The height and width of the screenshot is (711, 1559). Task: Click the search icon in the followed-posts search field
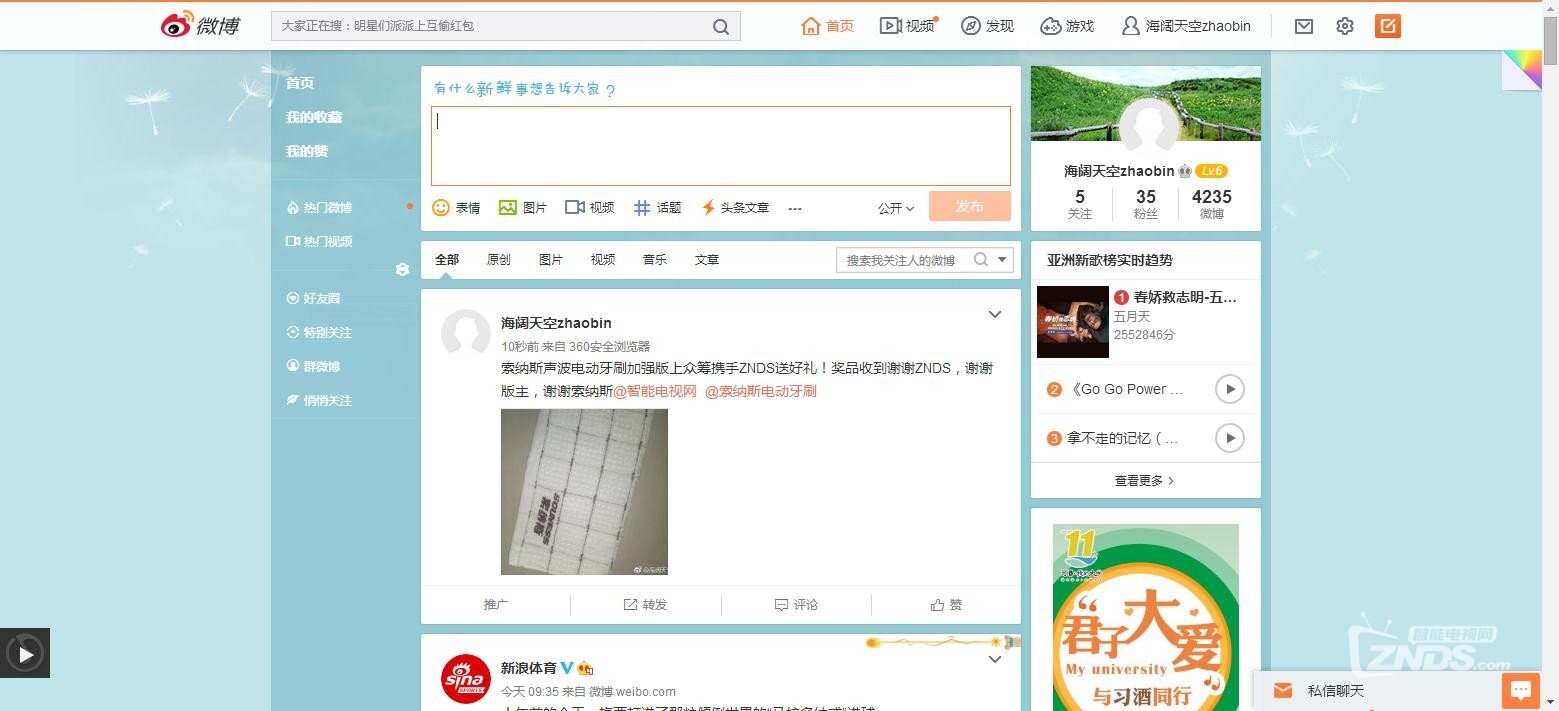[981, 260]
